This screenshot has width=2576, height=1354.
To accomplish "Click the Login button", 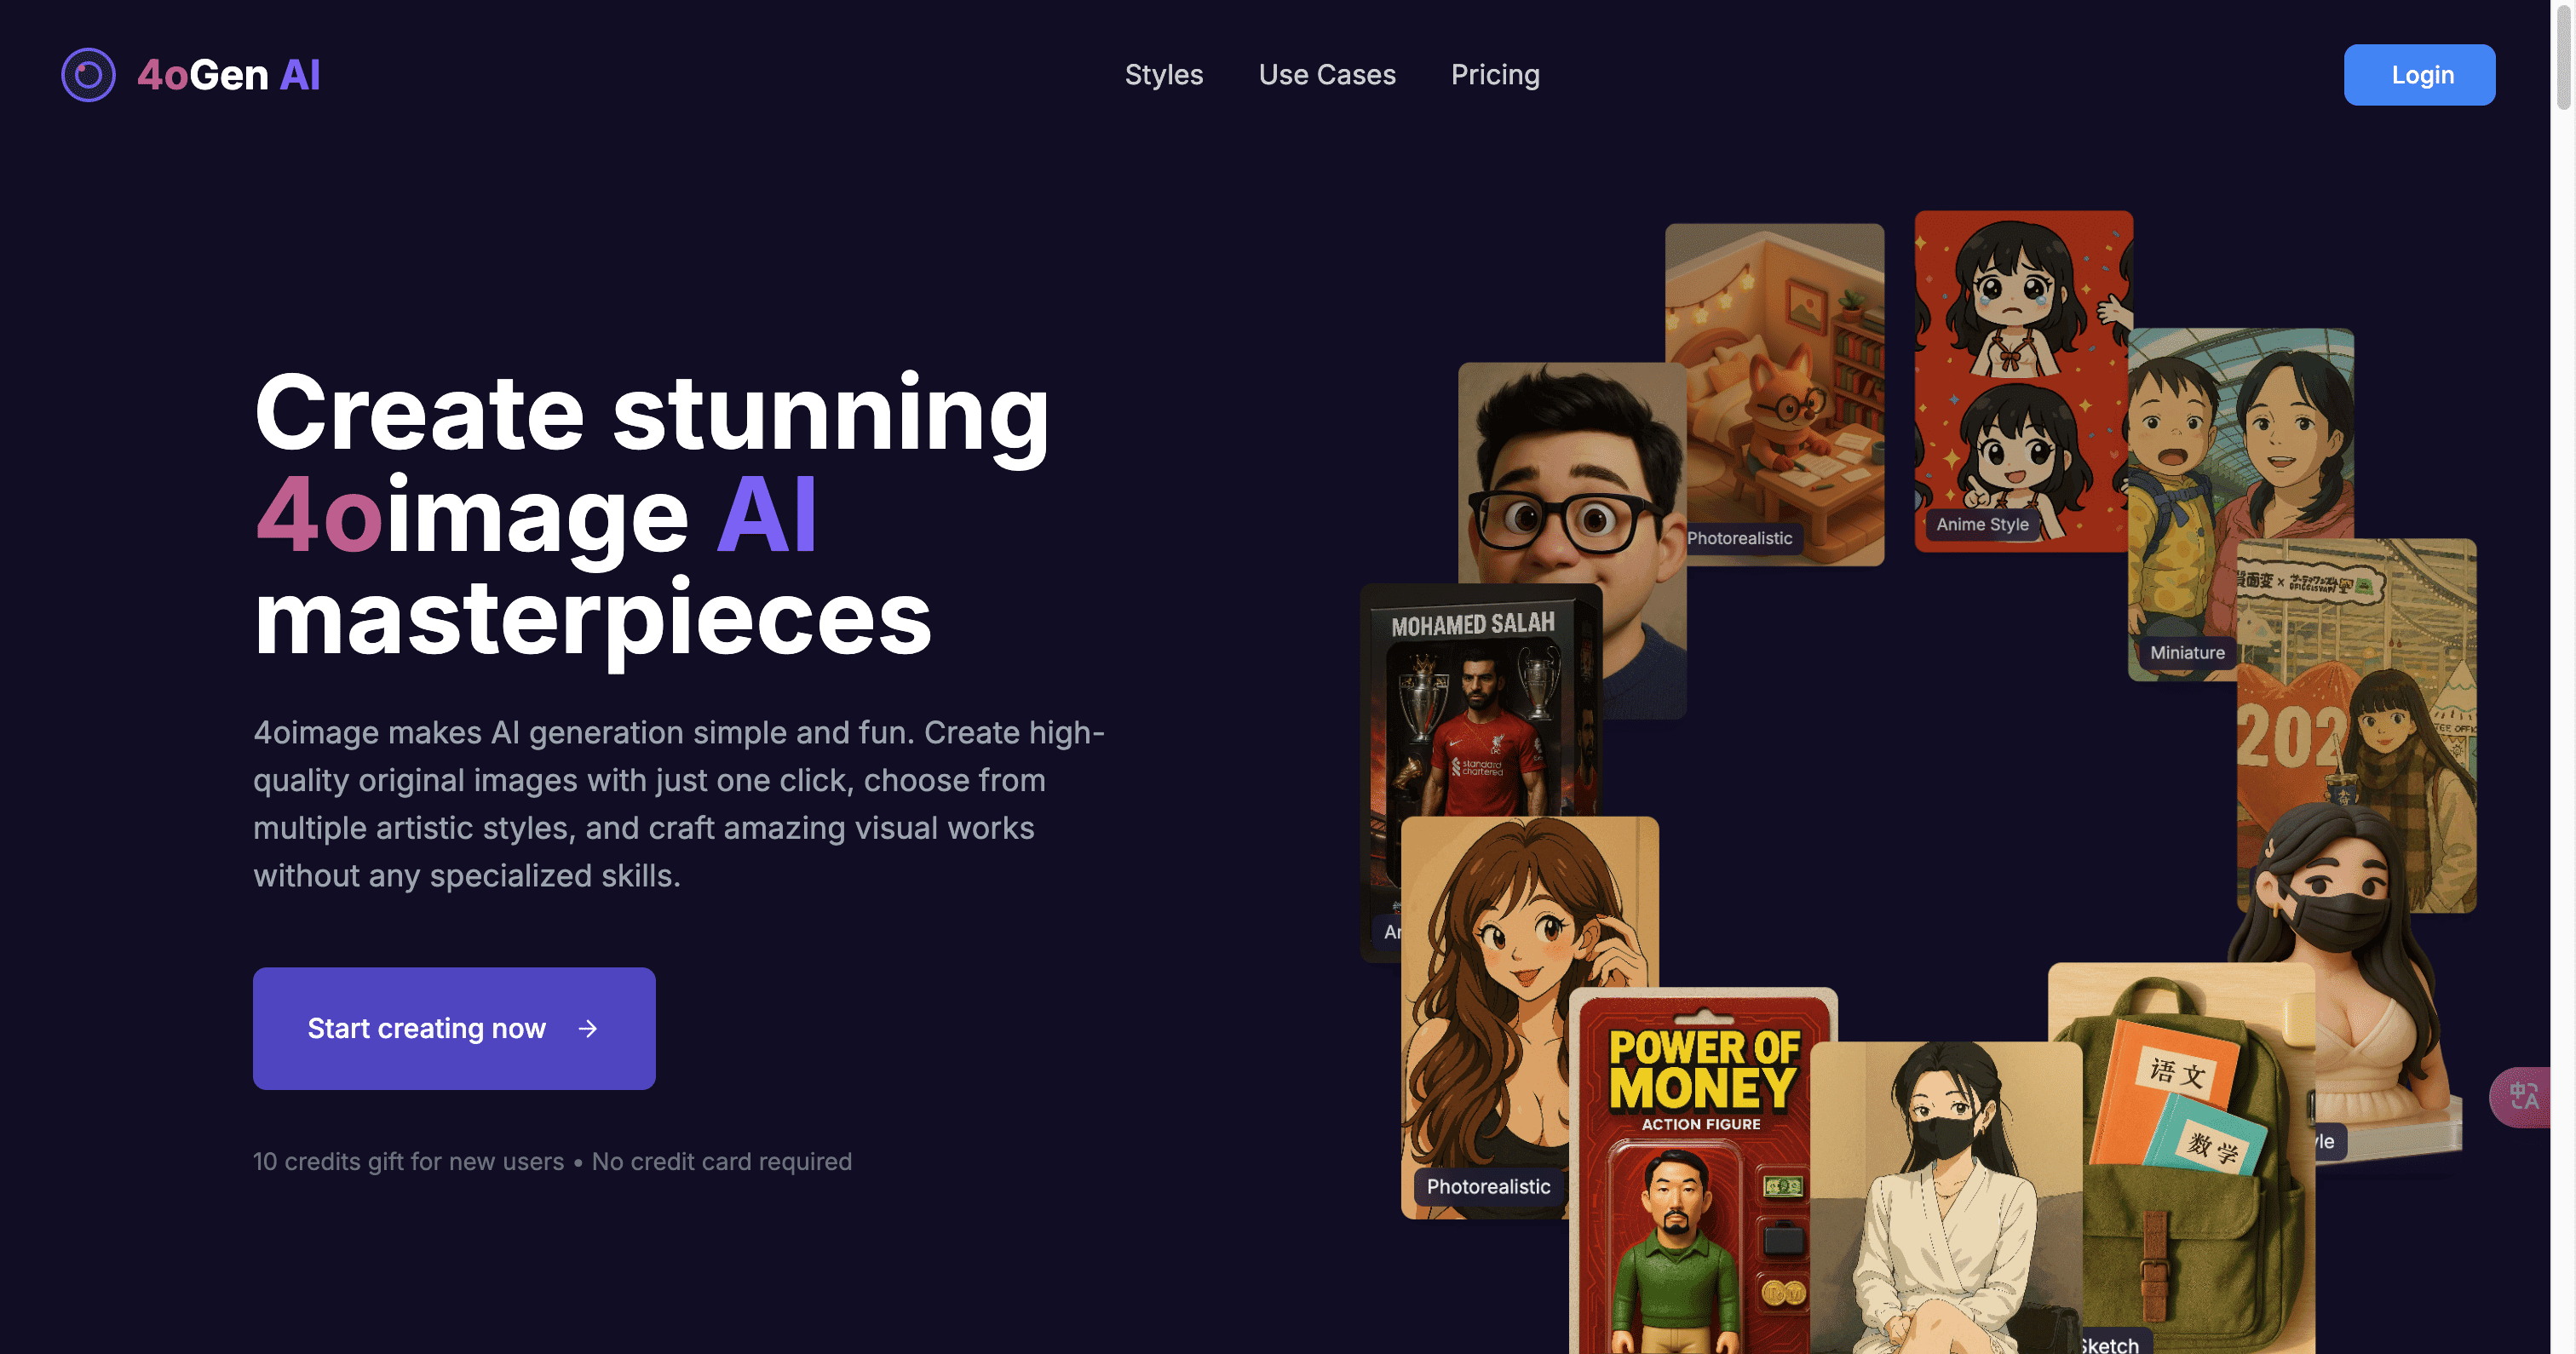I will 2419,75.
